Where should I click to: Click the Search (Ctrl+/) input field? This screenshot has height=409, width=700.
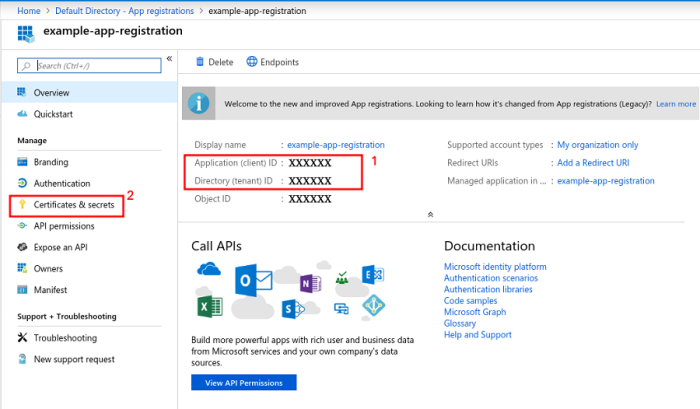click(x=89, y=66)
